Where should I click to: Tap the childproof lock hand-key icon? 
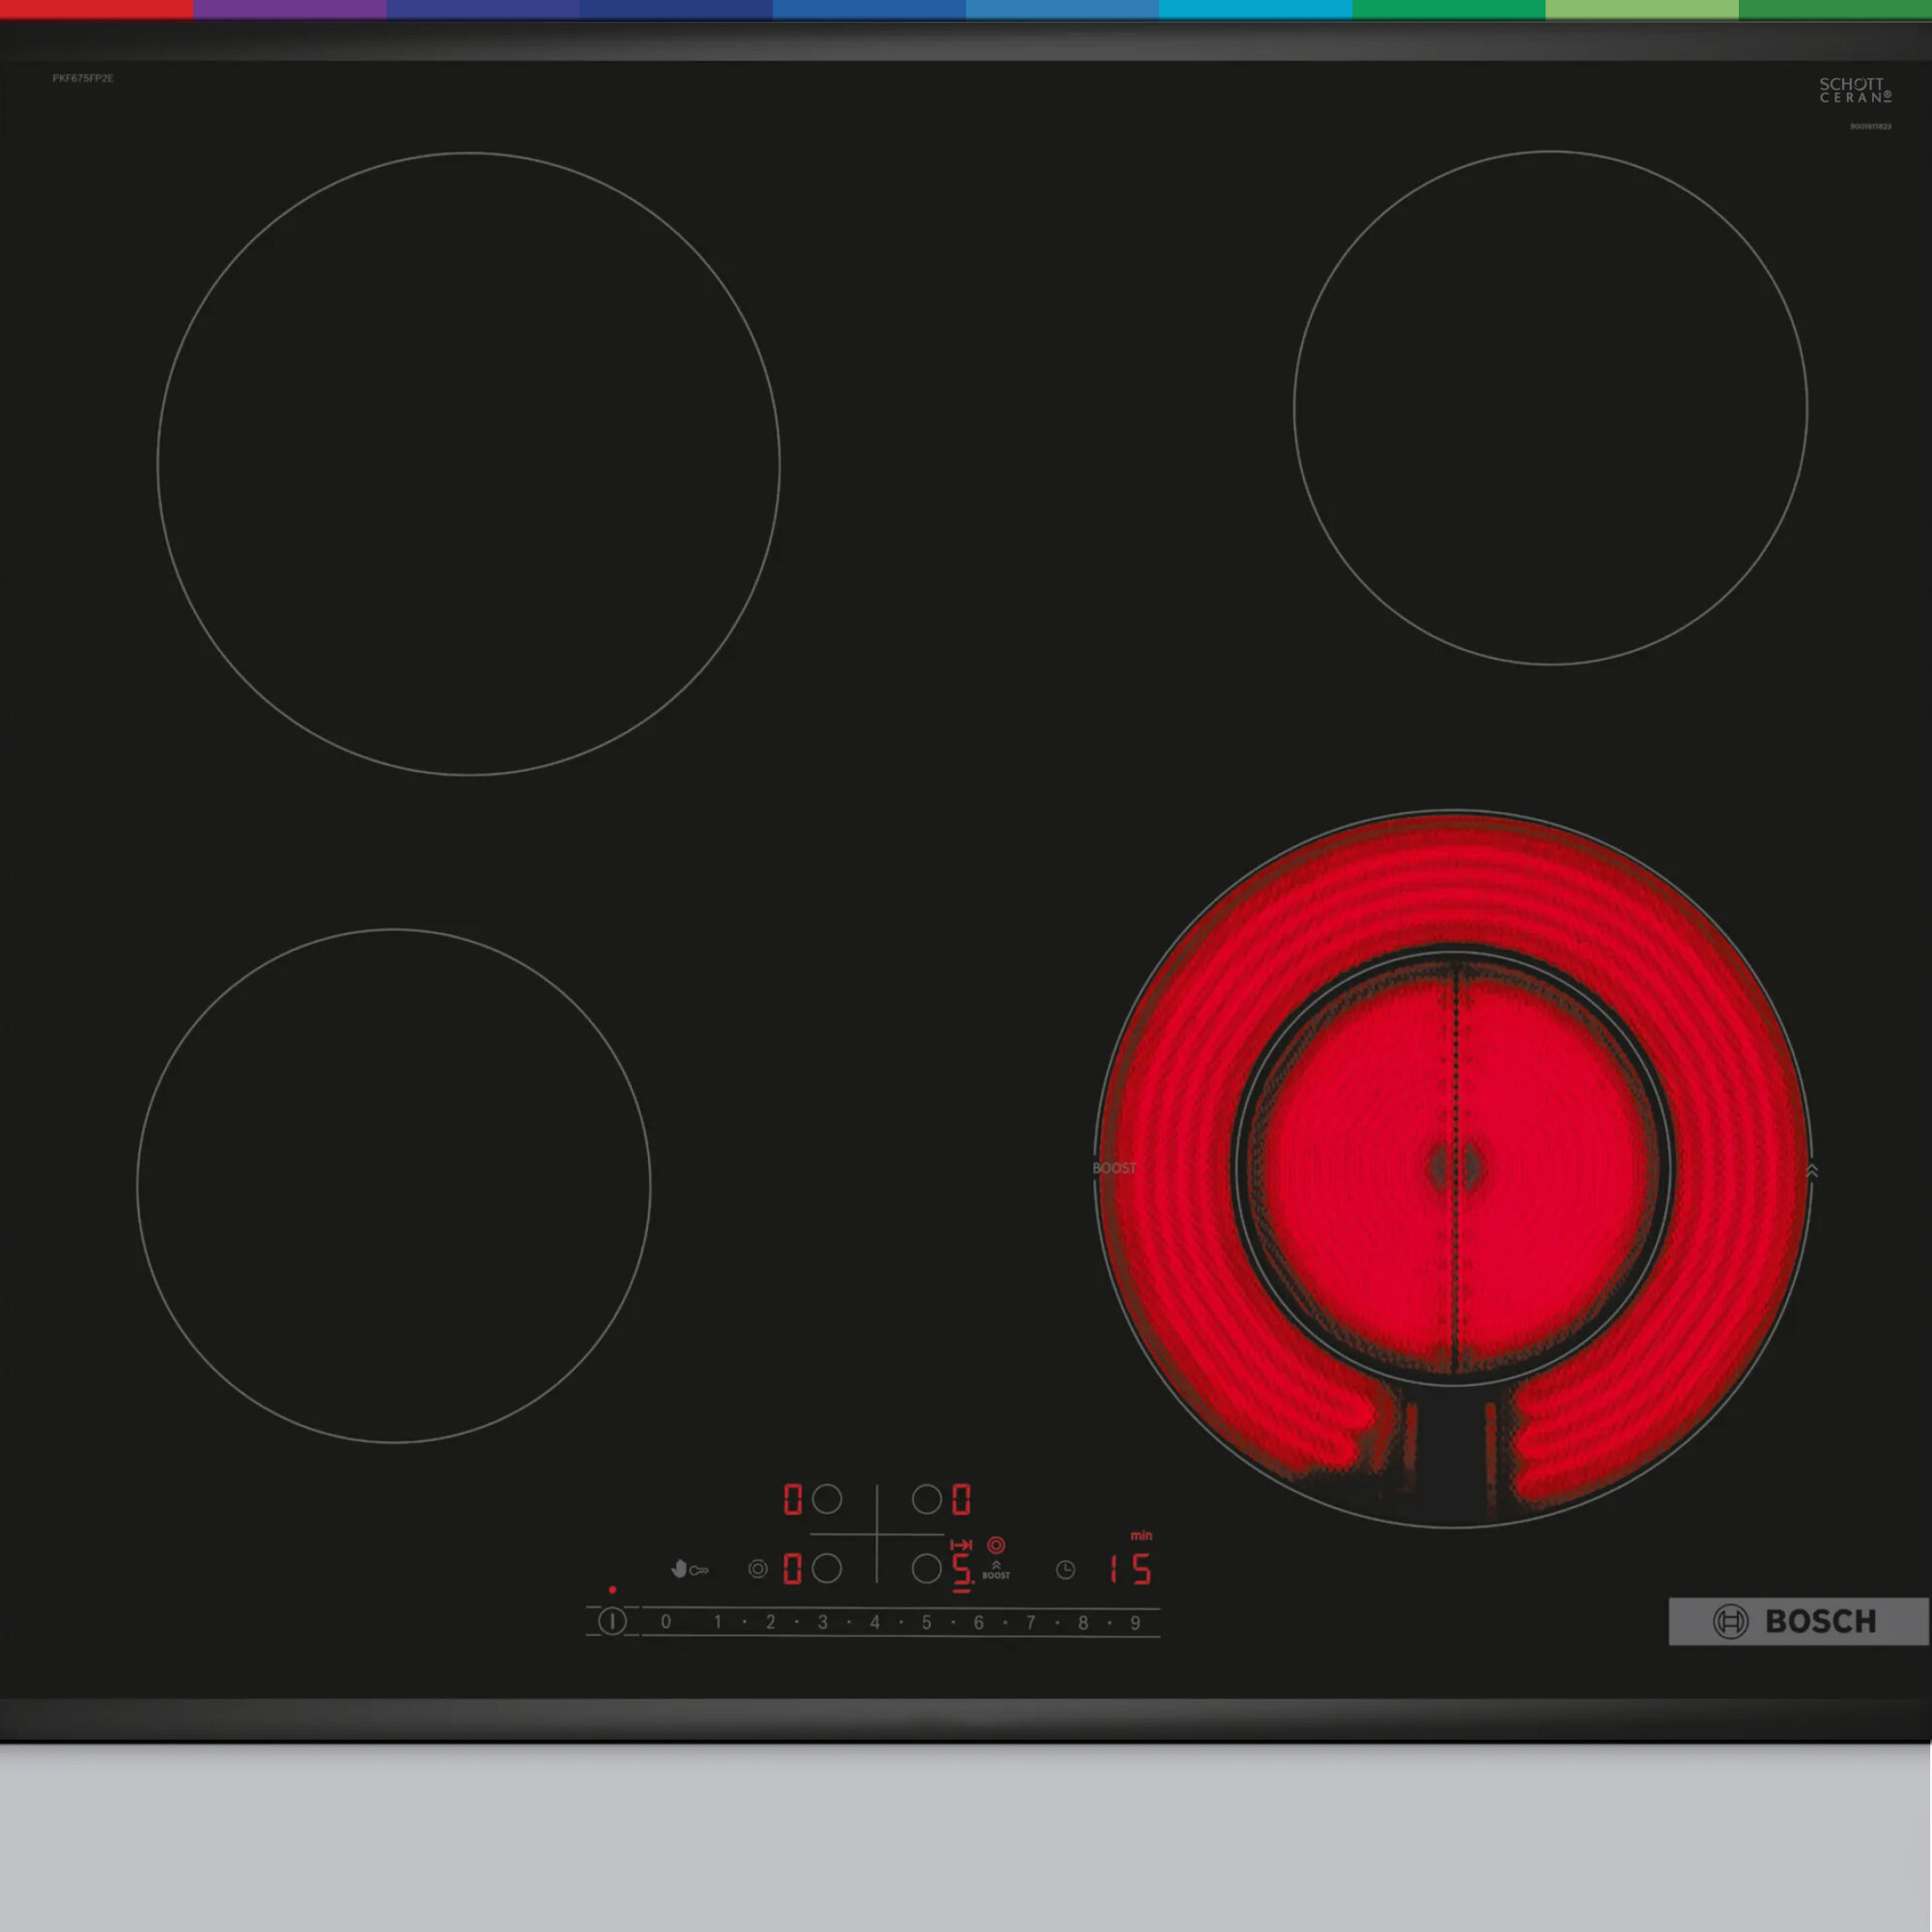tap(689, 1569)
